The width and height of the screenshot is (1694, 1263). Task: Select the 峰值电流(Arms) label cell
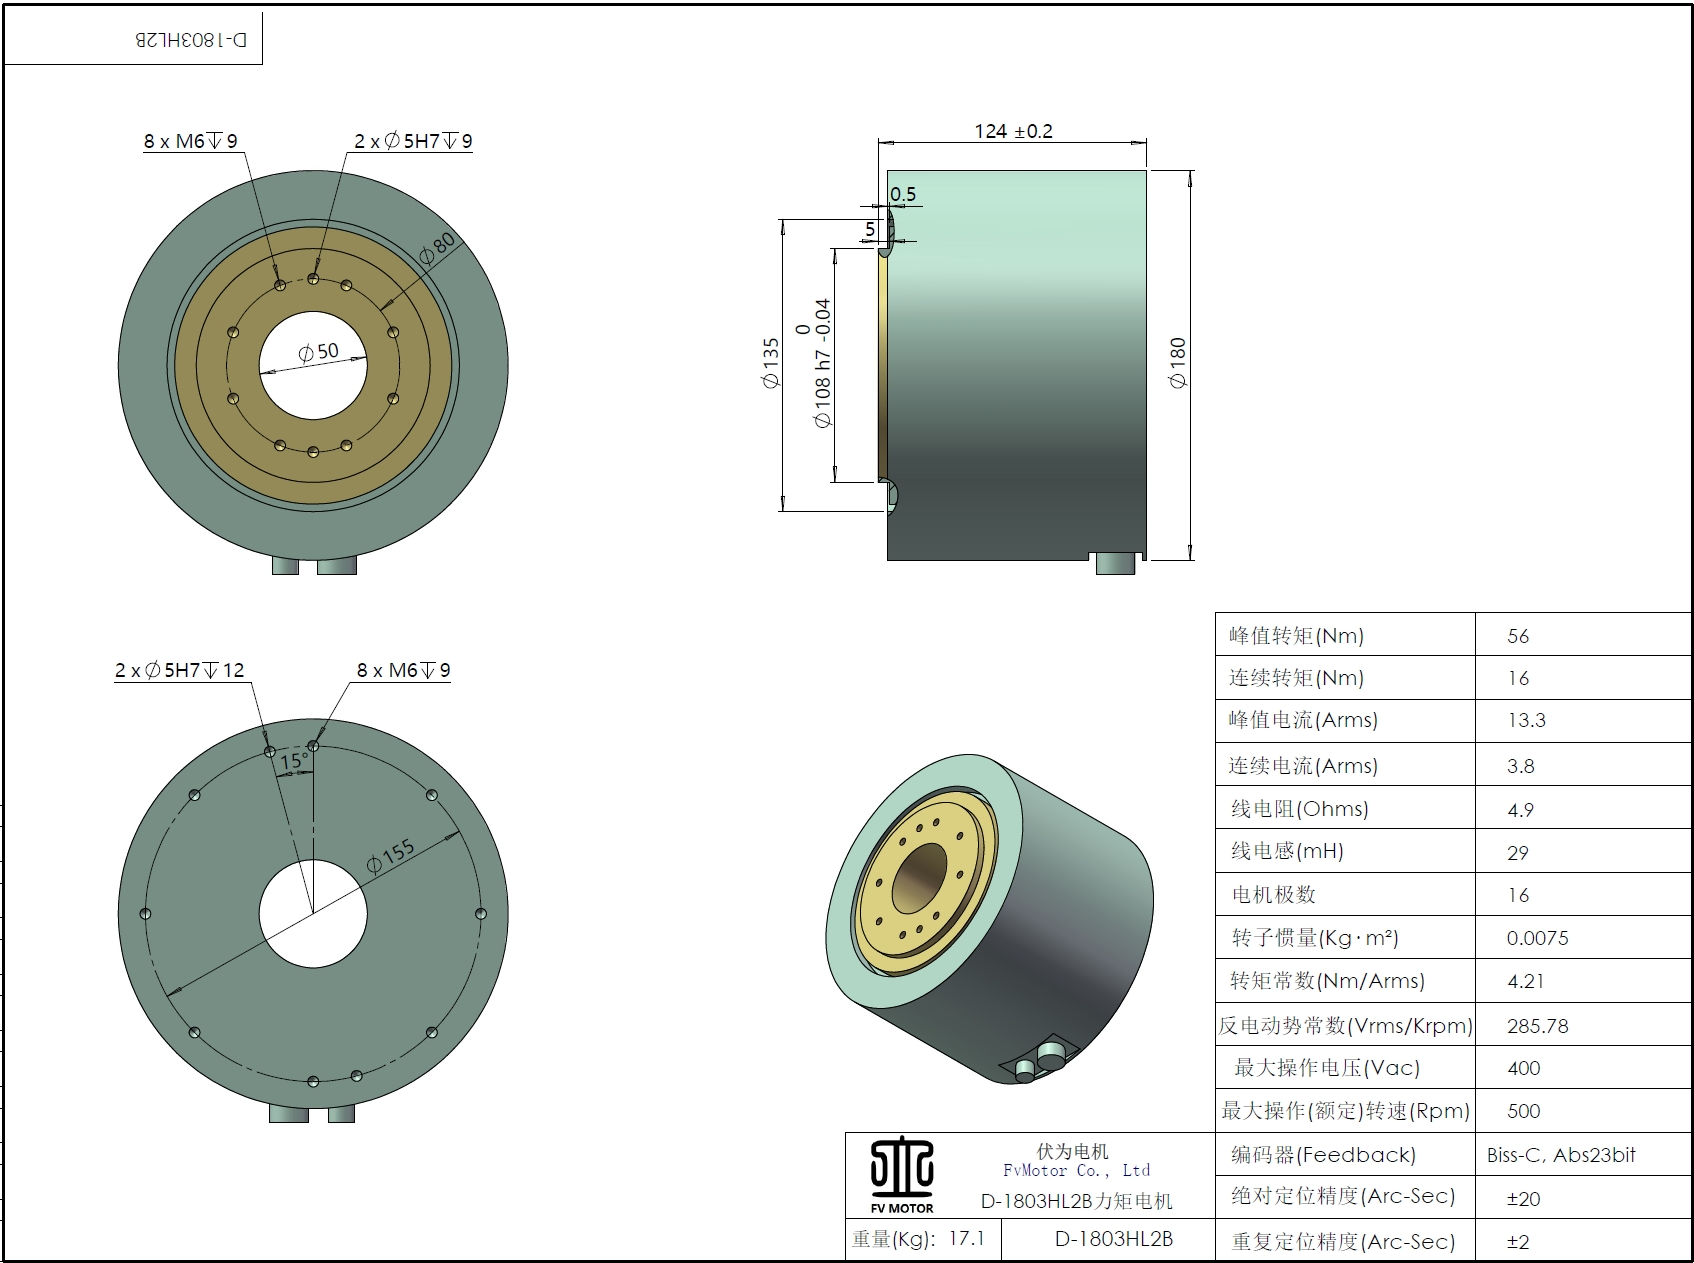[1345, 721]
